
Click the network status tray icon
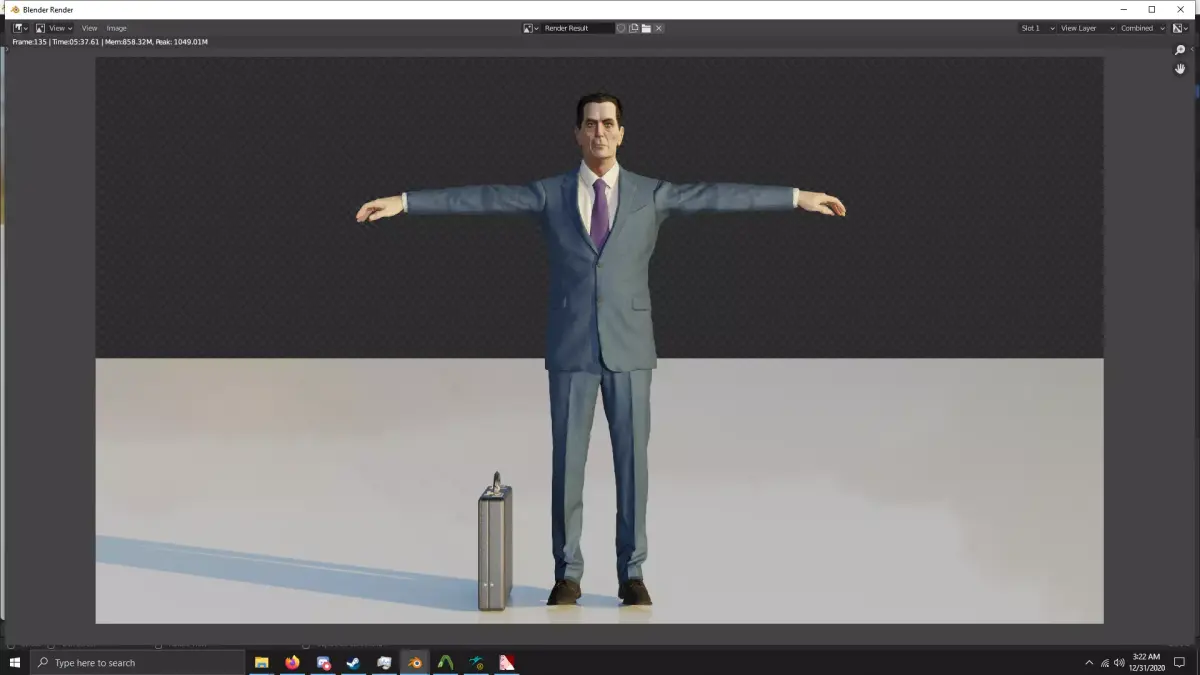click(1105, 663)
